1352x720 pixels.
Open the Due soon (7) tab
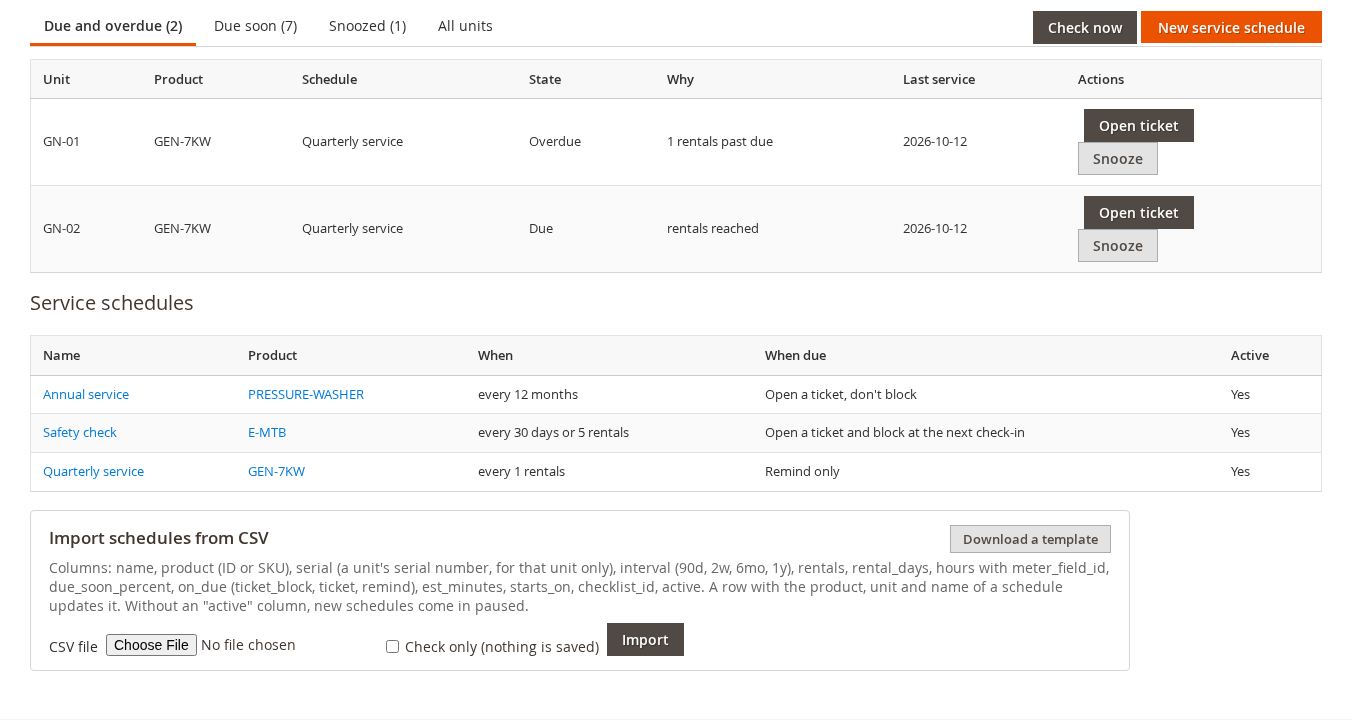click(x=255, y=26)
